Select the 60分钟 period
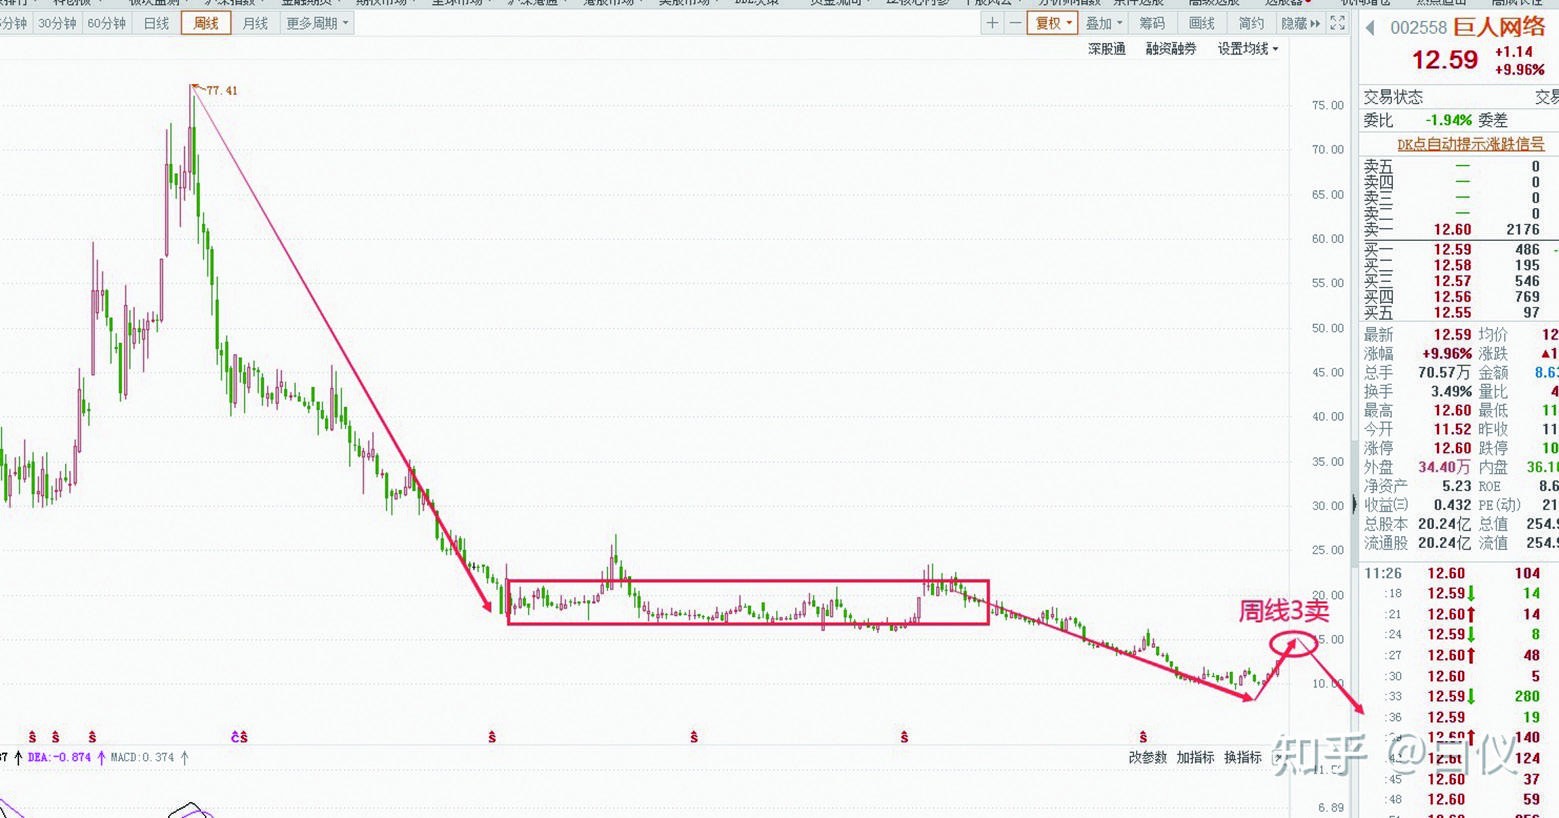Screen dimensions: 1559x818 [106, 23]
